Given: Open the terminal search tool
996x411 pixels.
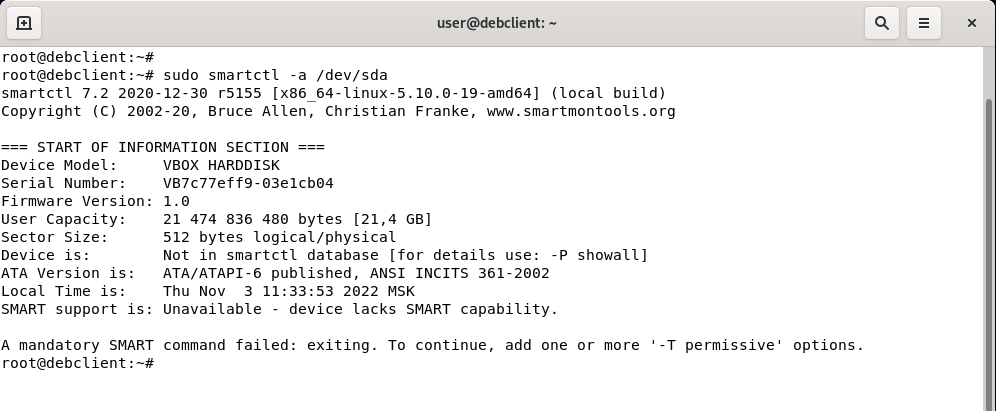Looking at the screenshot, I should point(881,22).
